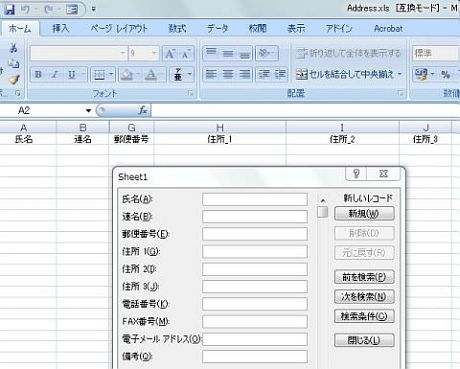Click the Align Text Right icon

(244, 74)
